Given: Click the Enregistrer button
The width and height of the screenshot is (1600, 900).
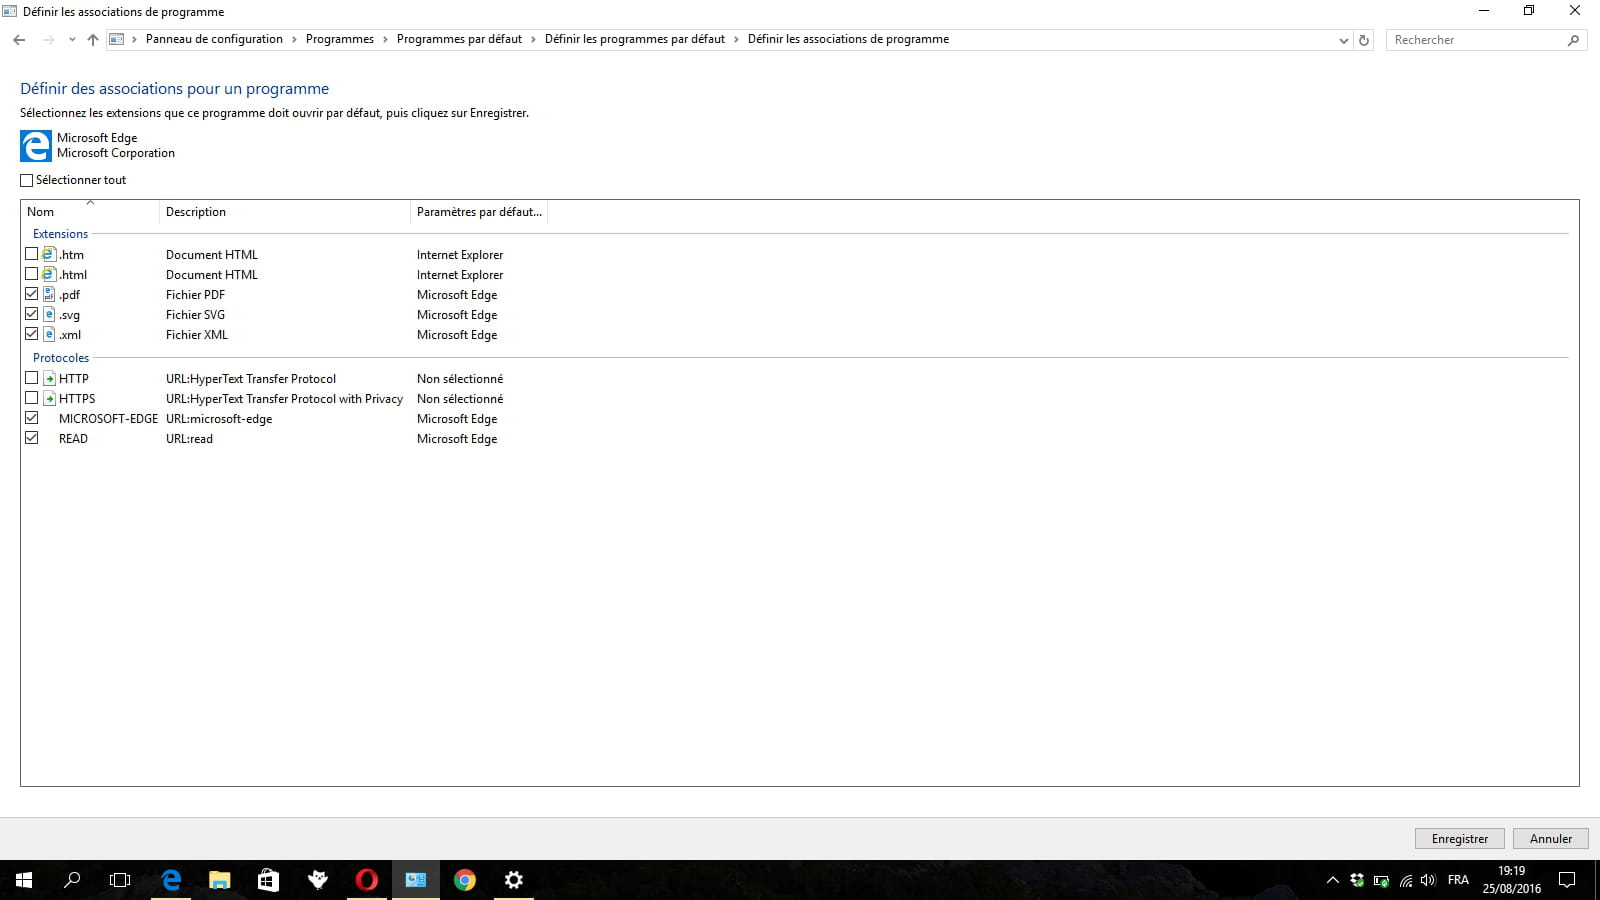Looking at the screenshot, I should 1460,839.
